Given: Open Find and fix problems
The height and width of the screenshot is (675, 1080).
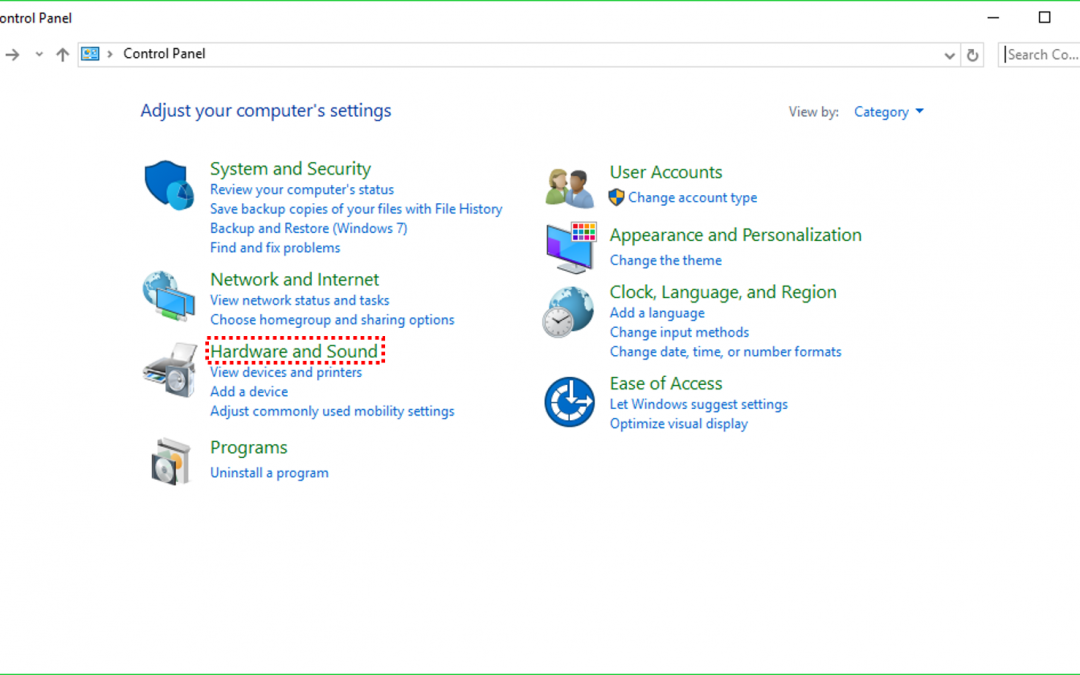Looking at the screenshot, I should [275, 247].
